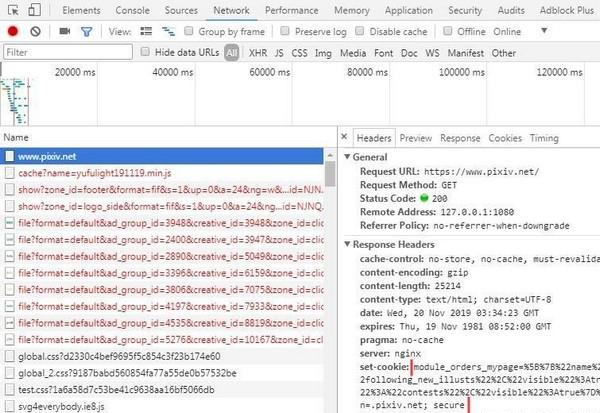Filter requests by JS type

point(279,53)
